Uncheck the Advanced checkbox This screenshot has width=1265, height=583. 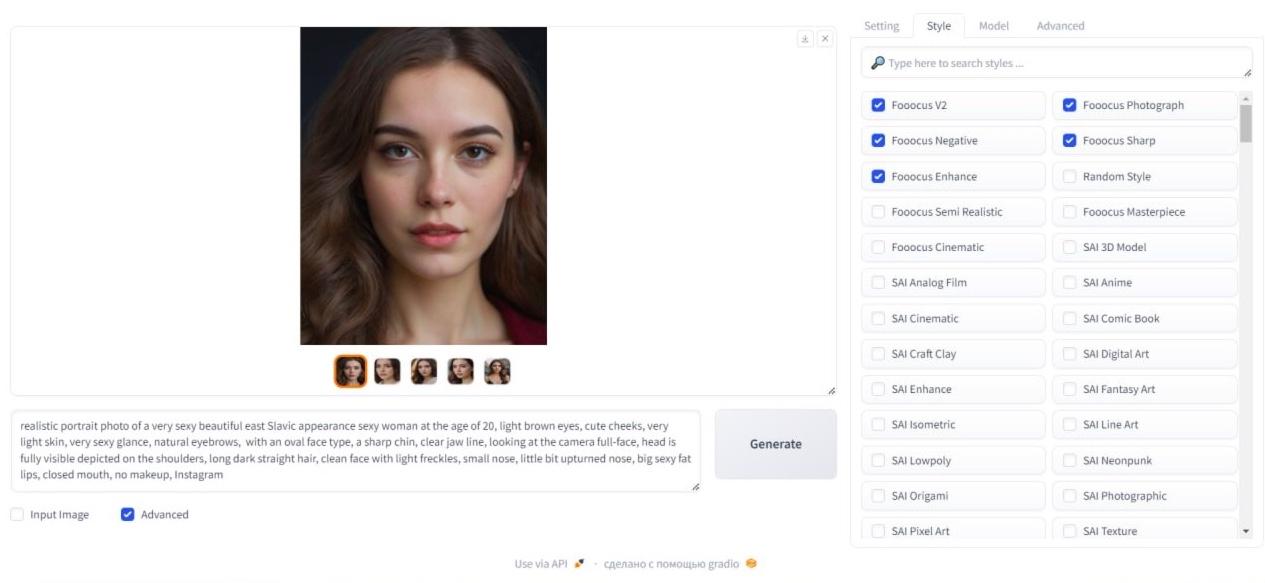click(127, 514)
